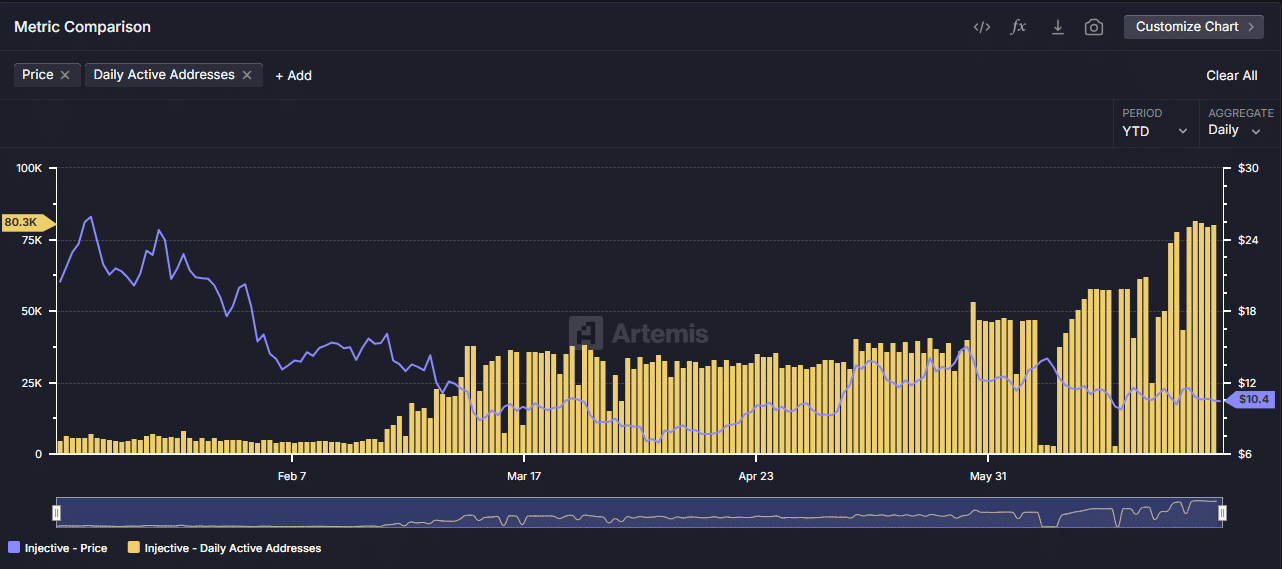Click the $10.4 price value marker
Image resolution: width=1282 pixels, height=569 pixels.
(x=1251, y=399)
